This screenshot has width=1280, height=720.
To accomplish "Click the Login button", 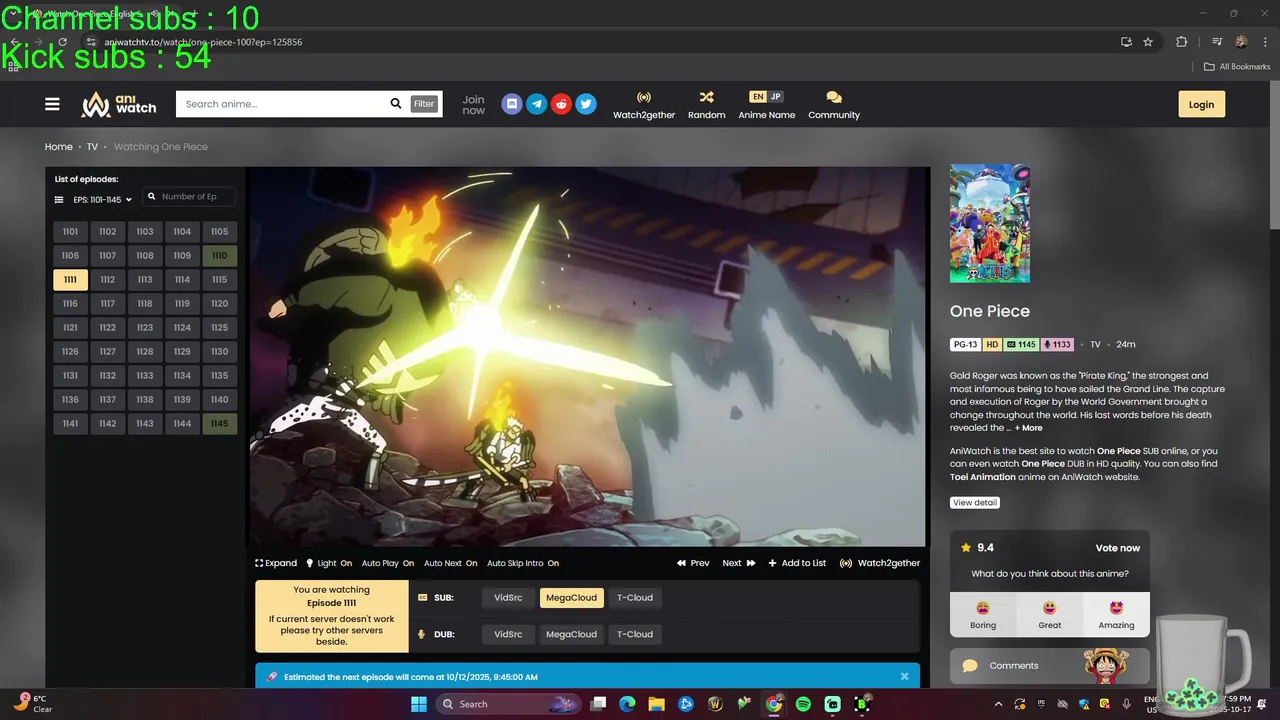I will (x=1201, y=104).
